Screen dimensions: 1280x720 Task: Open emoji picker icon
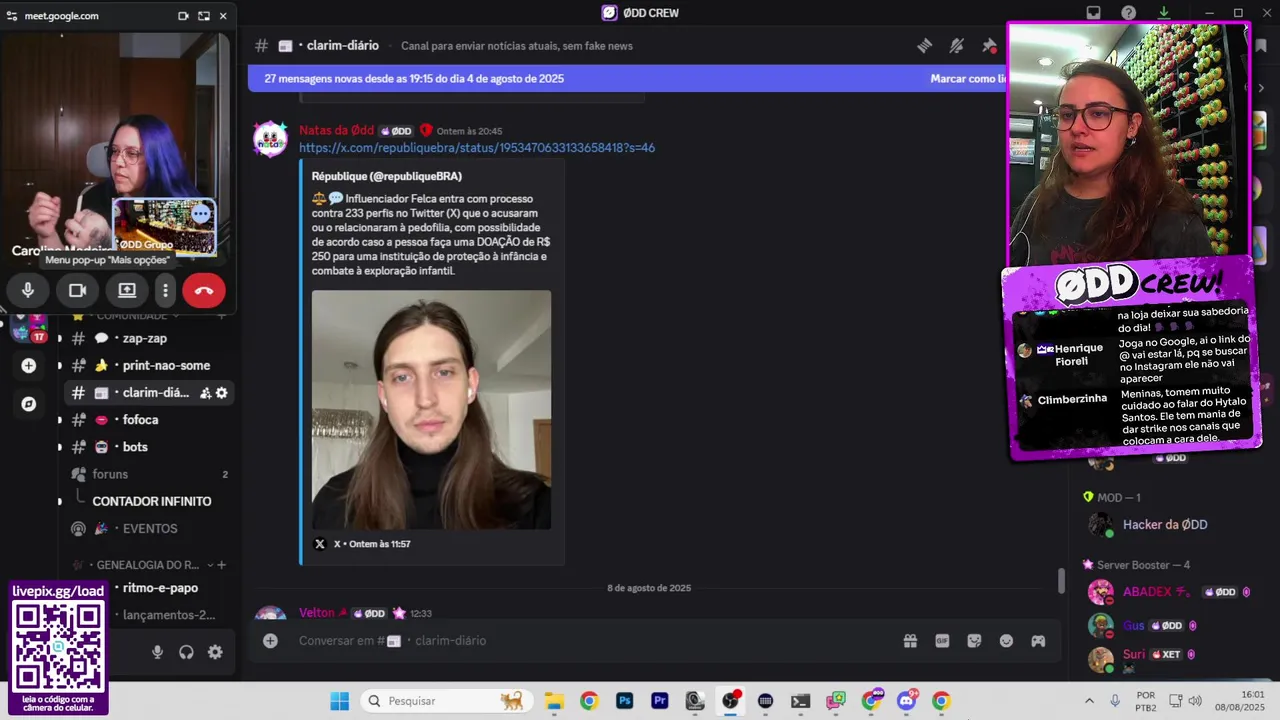(1006, 641)
